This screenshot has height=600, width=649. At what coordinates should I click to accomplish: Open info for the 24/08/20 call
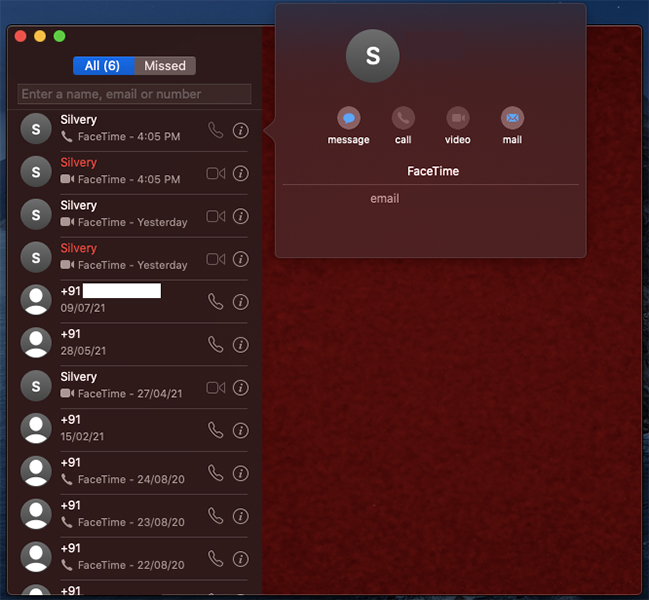tap(240, 473)
